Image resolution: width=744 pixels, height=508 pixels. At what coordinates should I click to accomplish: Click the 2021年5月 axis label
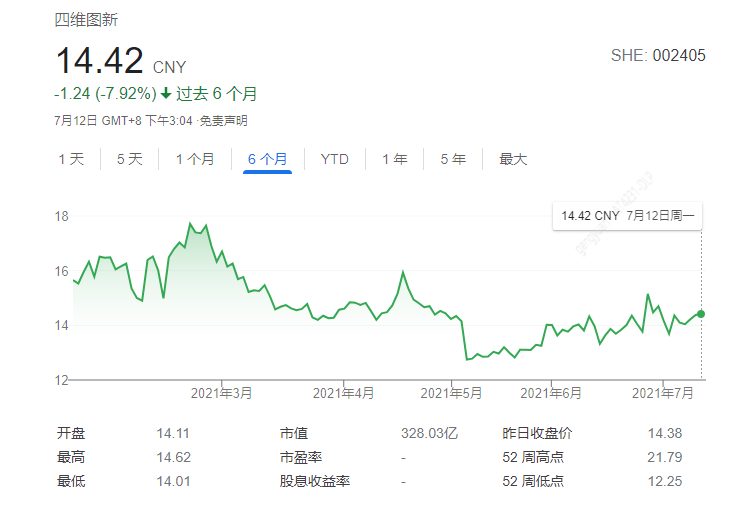coord(451,393)
